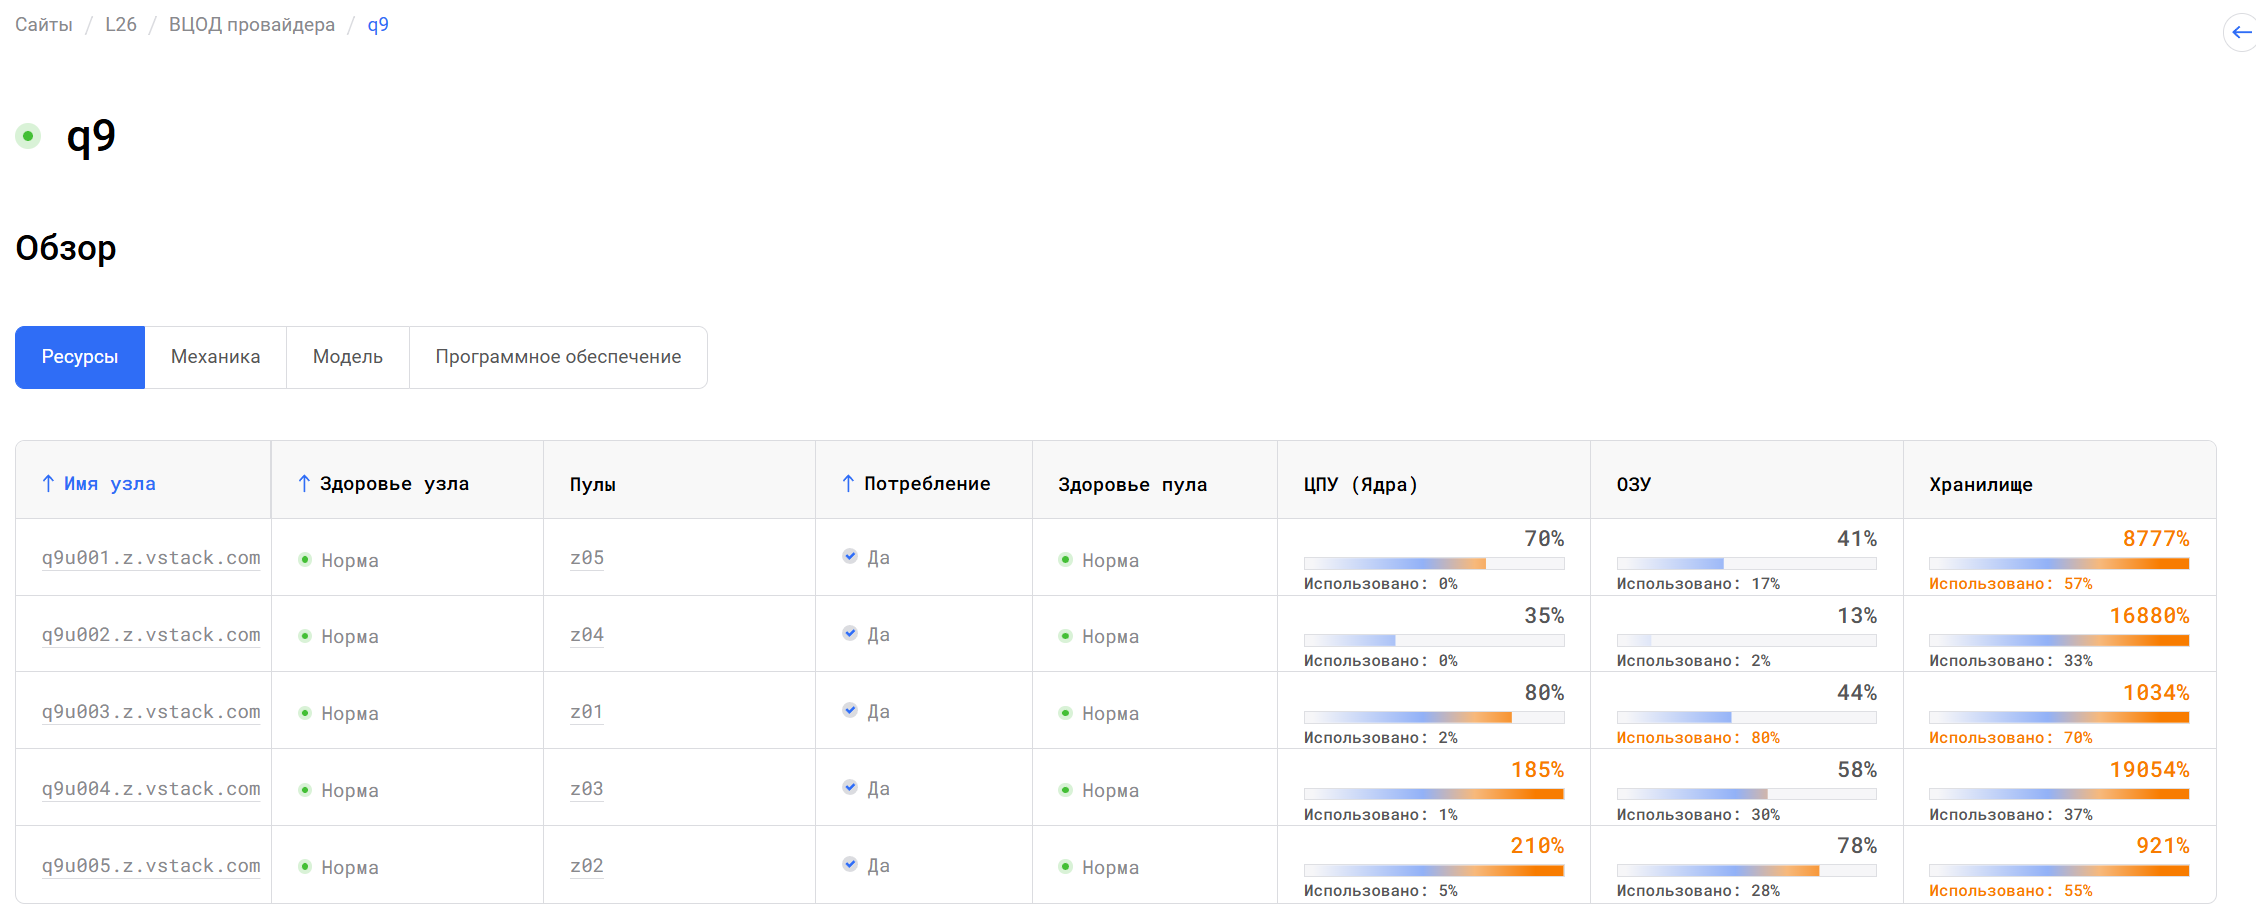Click node health dot in q9u005 row
This screenshot has height=918, width=2256.
click(x=305, y=867)
